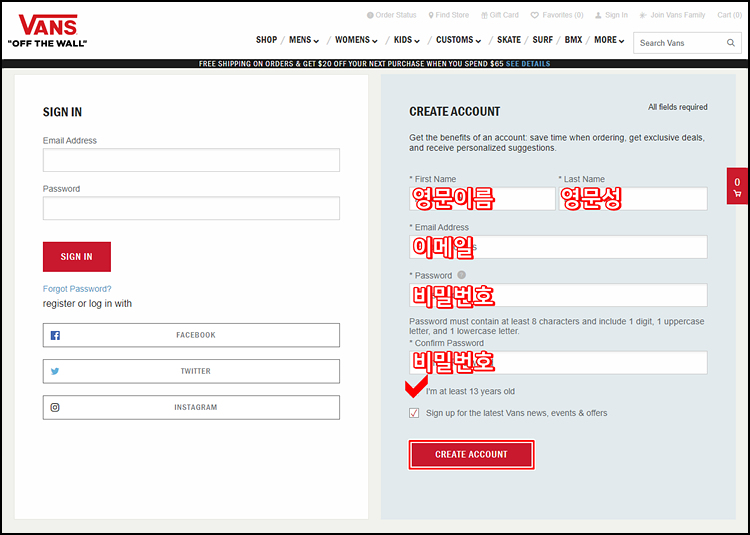Image resolution: width=750 pixels, height=535 pixels.
Task: Expand the CUSTOMS dropdown arrow
Action: 478,41
